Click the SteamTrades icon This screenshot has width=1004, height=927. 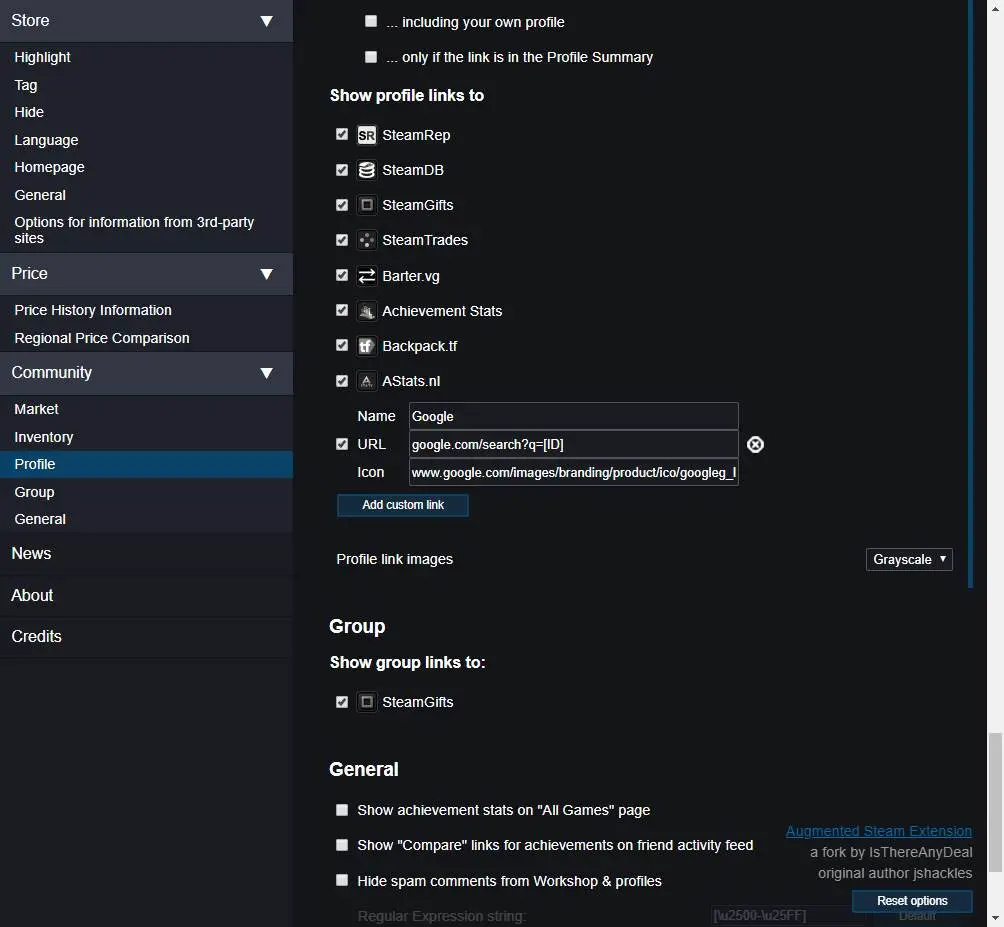366,240
